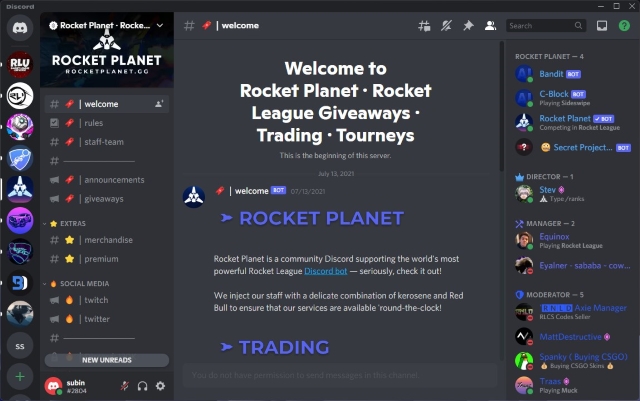Open Bandit bot member profile
This screenshot has height=401, width=640.
click(571, 74)
